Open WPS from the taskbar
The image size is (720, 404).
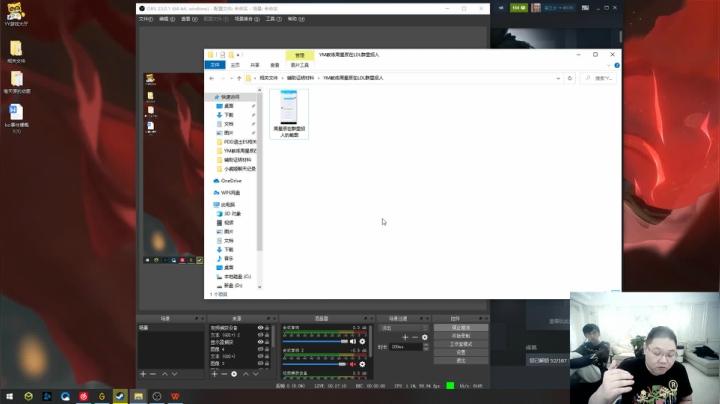(175, 396)
